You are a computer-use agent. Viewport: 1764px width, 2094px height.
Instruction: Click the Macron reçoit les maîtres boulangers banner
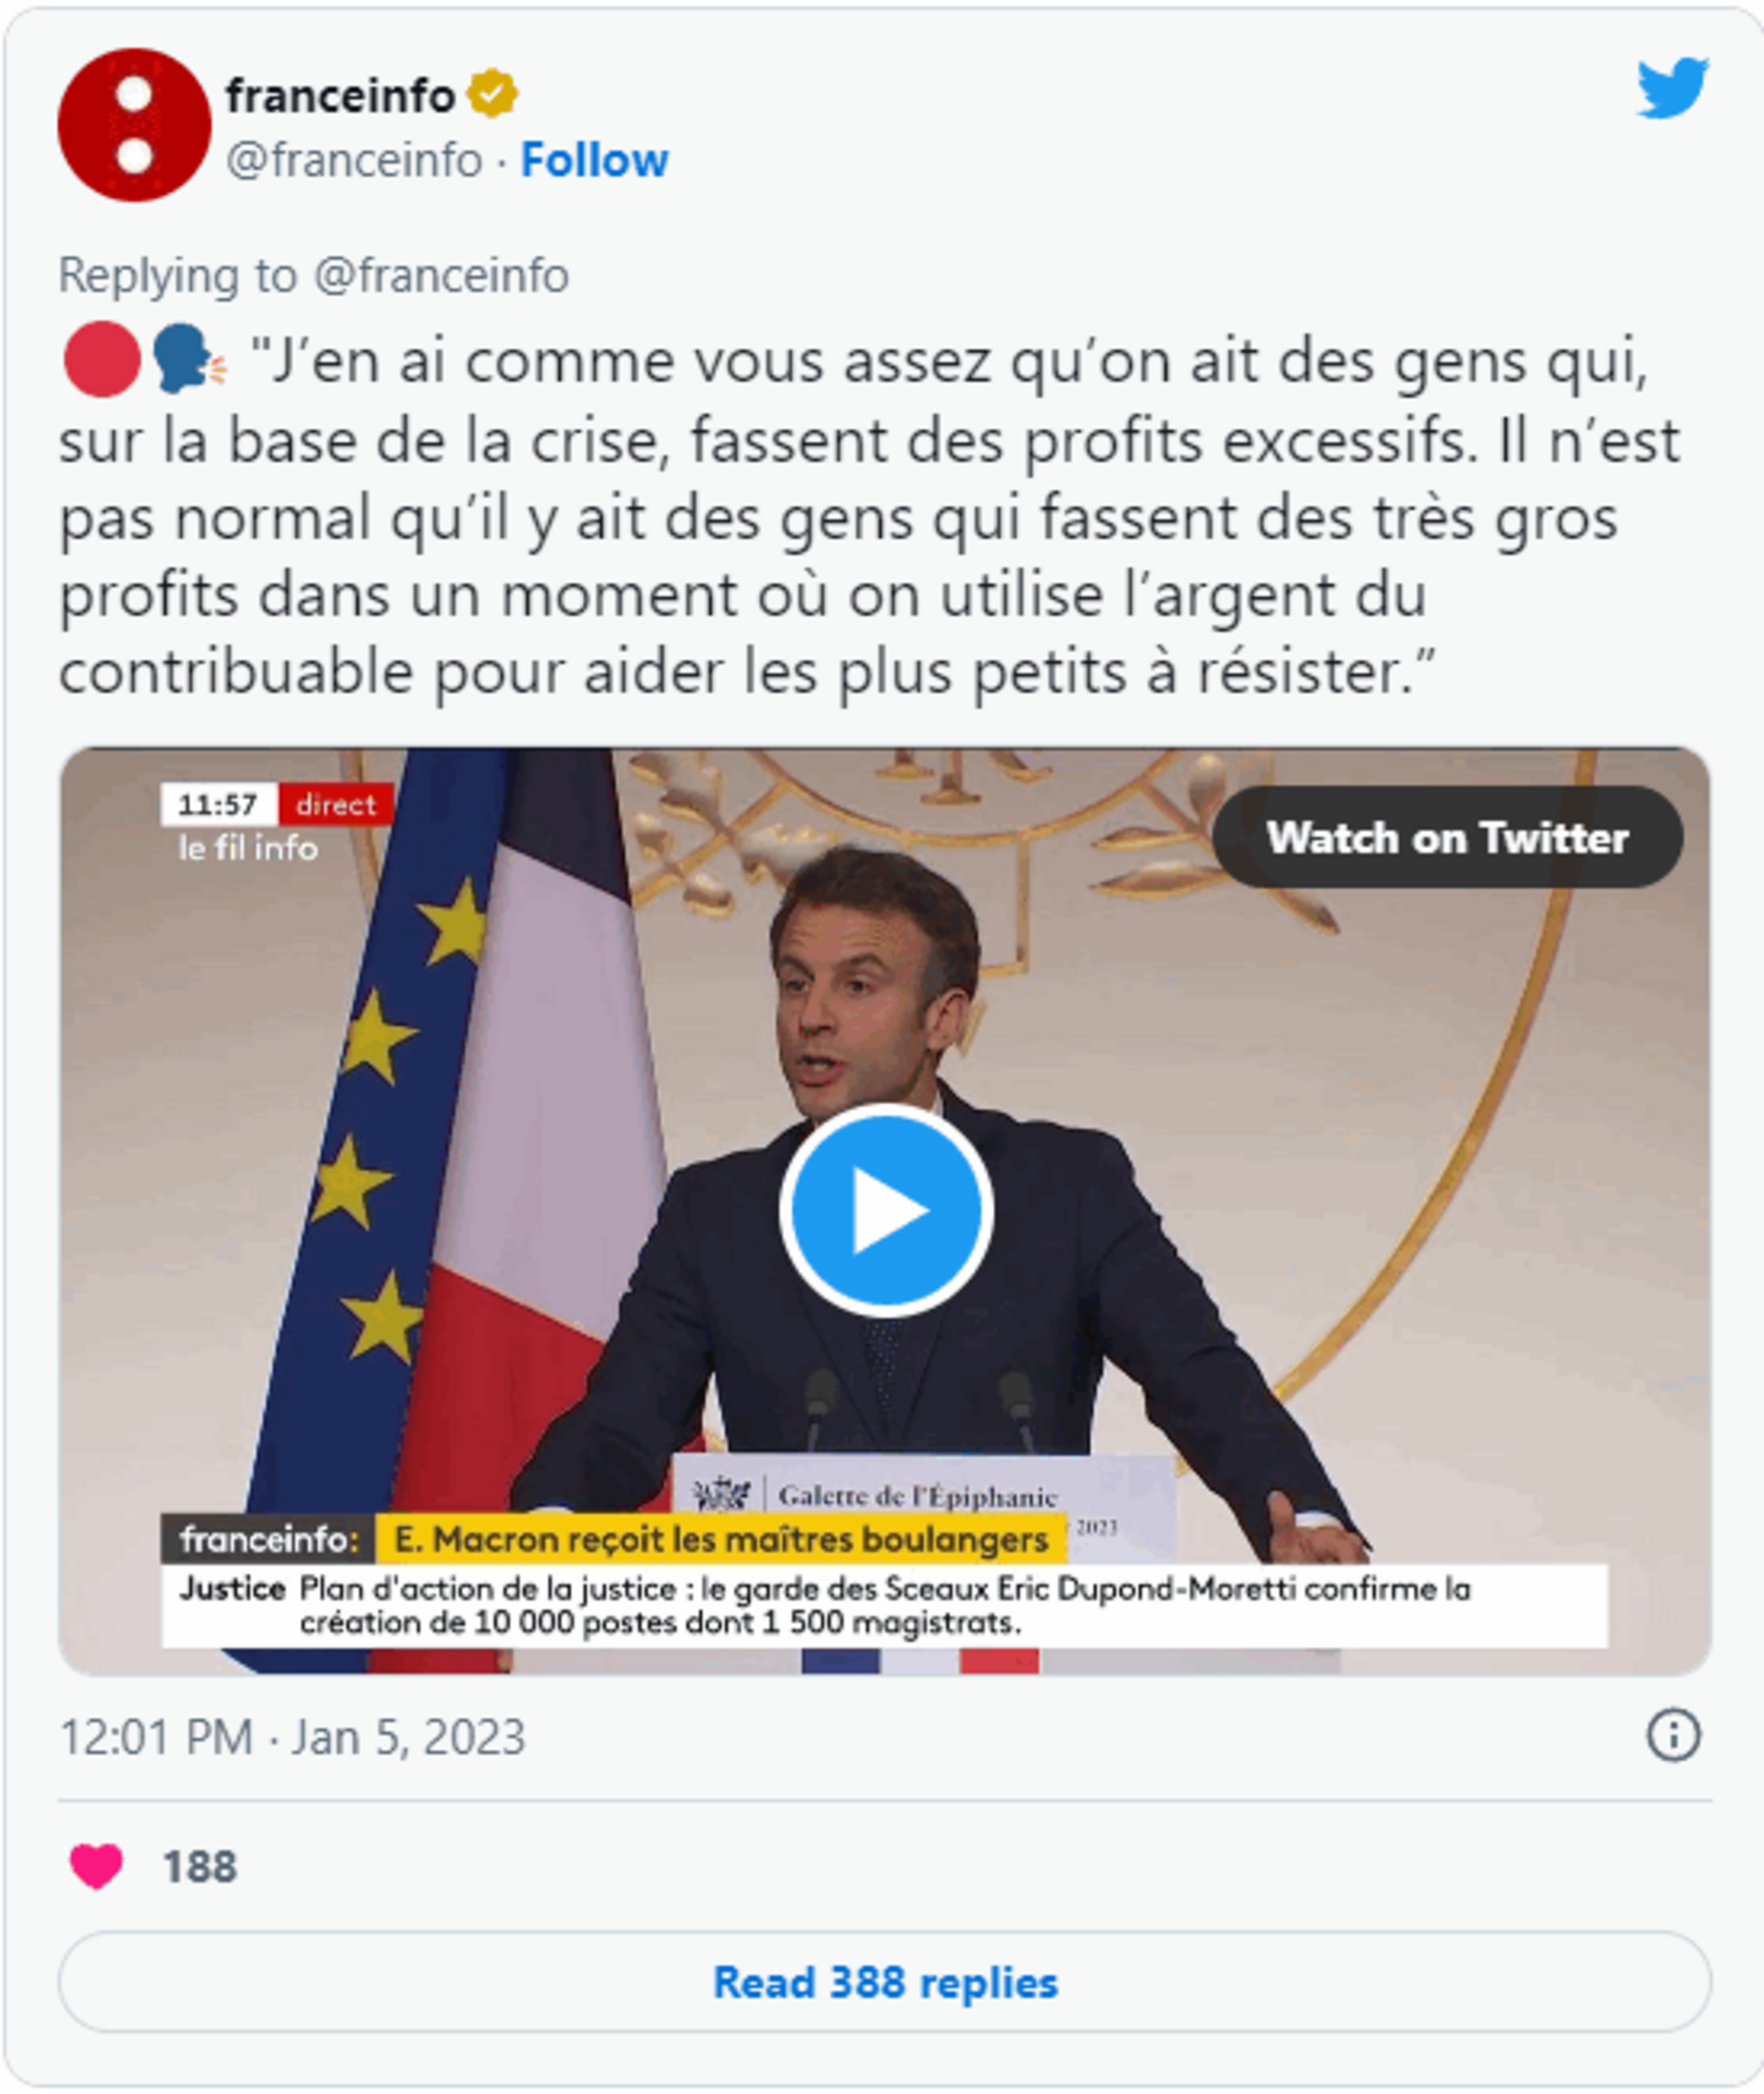[721, 1539]
